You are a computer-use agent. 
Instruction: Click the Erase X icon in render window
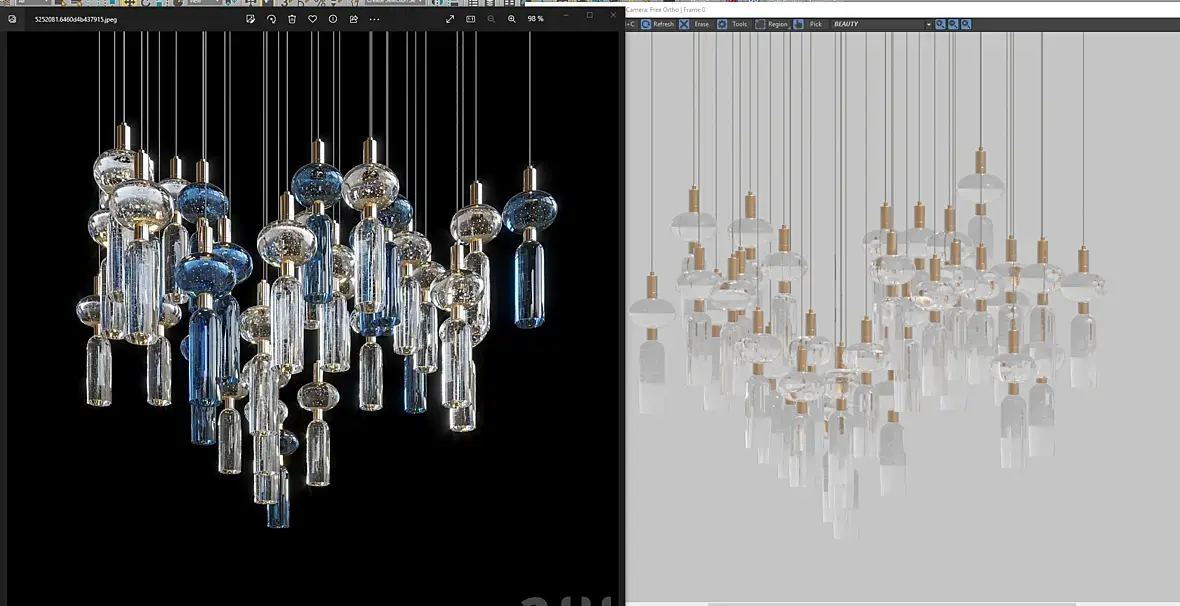(684, 24)
